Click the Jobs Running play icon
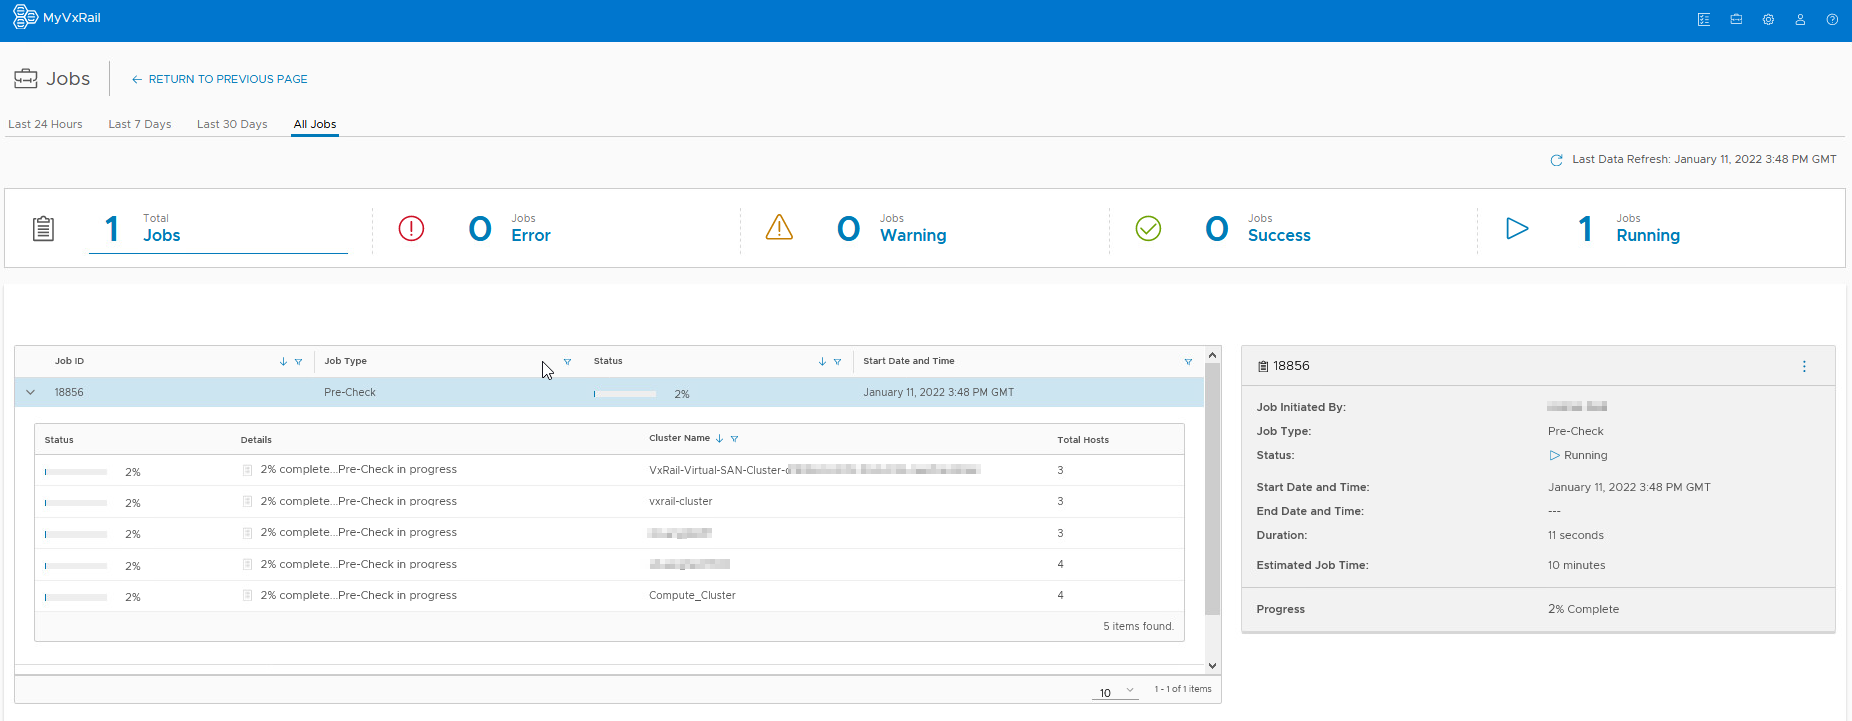 point(1517,229)
